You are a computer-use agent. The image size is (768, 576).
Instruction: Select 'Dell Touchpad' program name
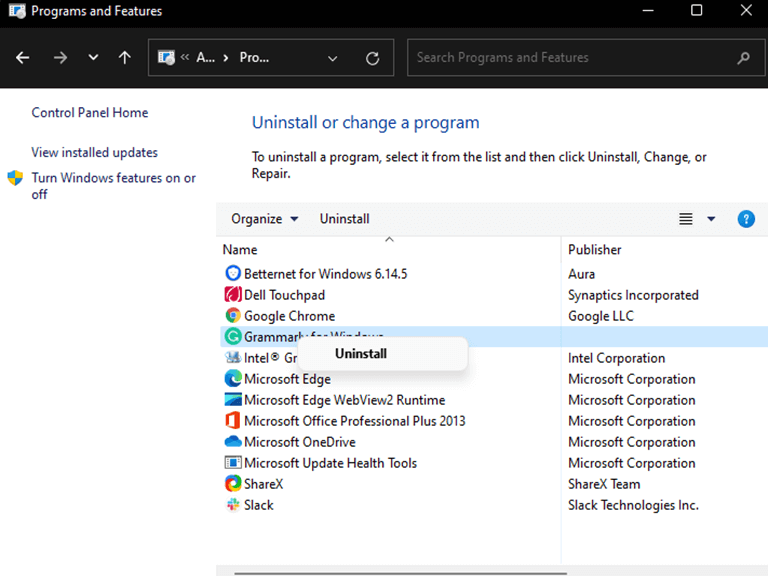pos(284,295)
